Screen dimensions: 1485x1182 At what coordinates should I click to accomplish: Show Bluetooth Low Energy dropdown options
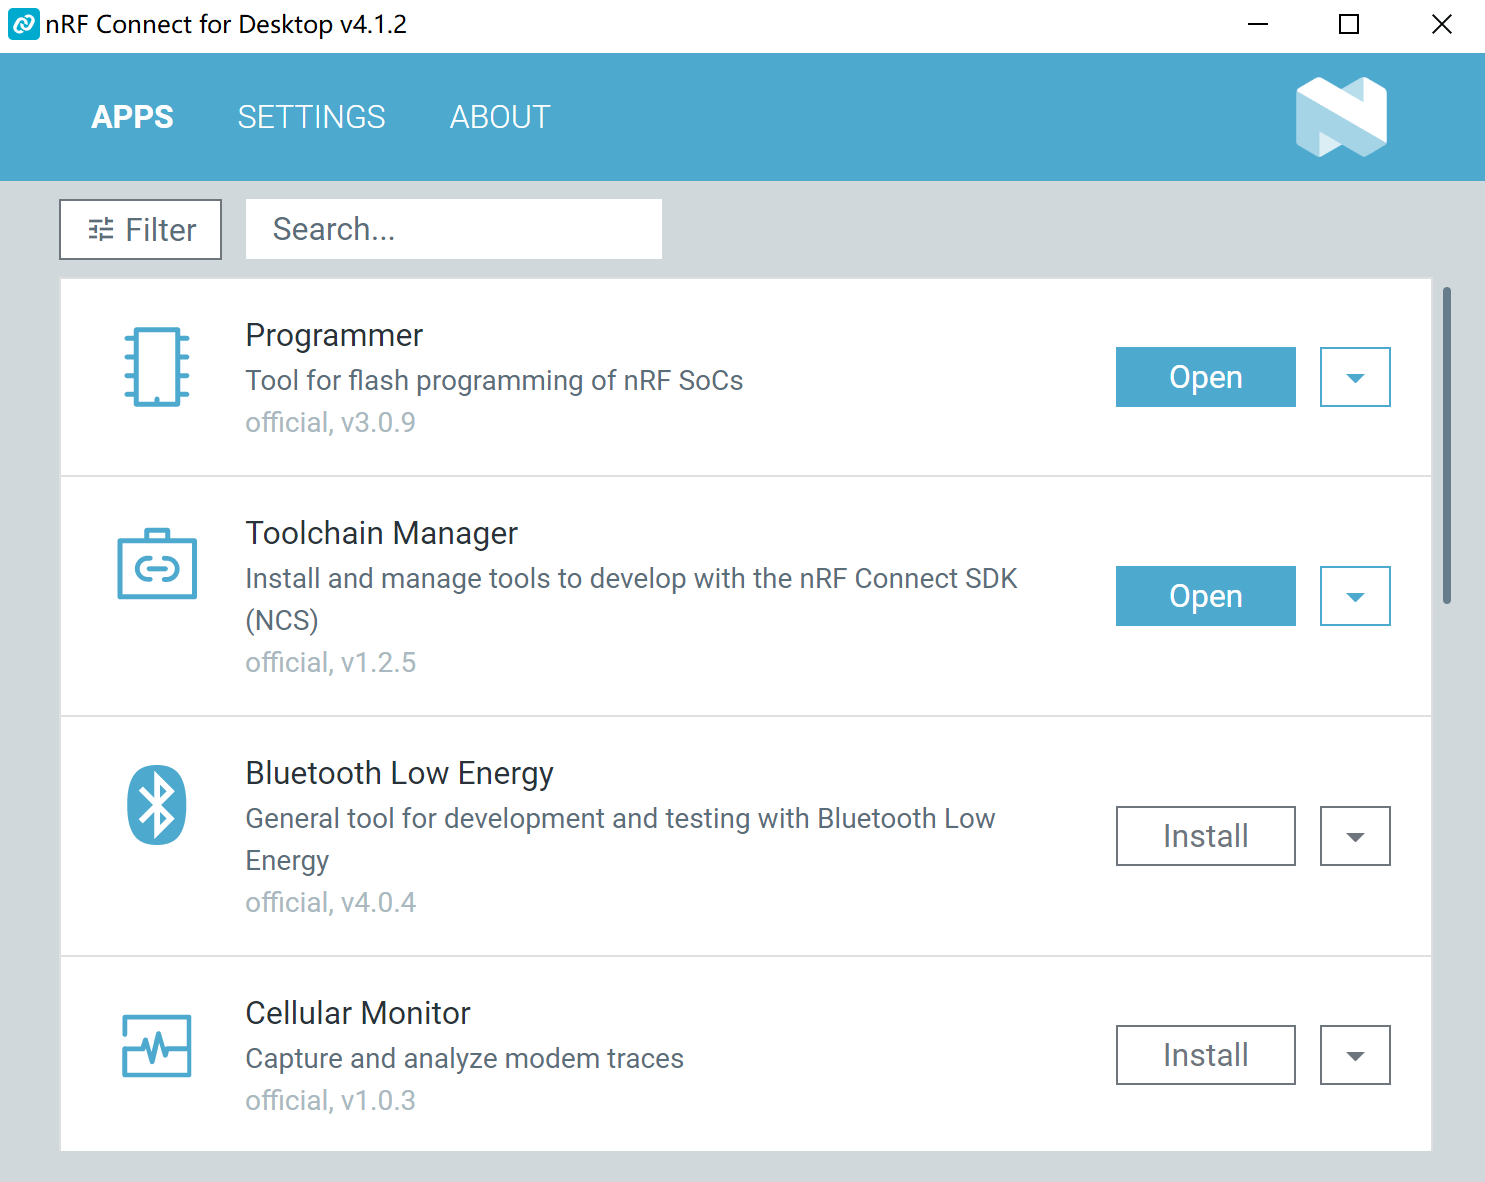[x=1355, y=836]
